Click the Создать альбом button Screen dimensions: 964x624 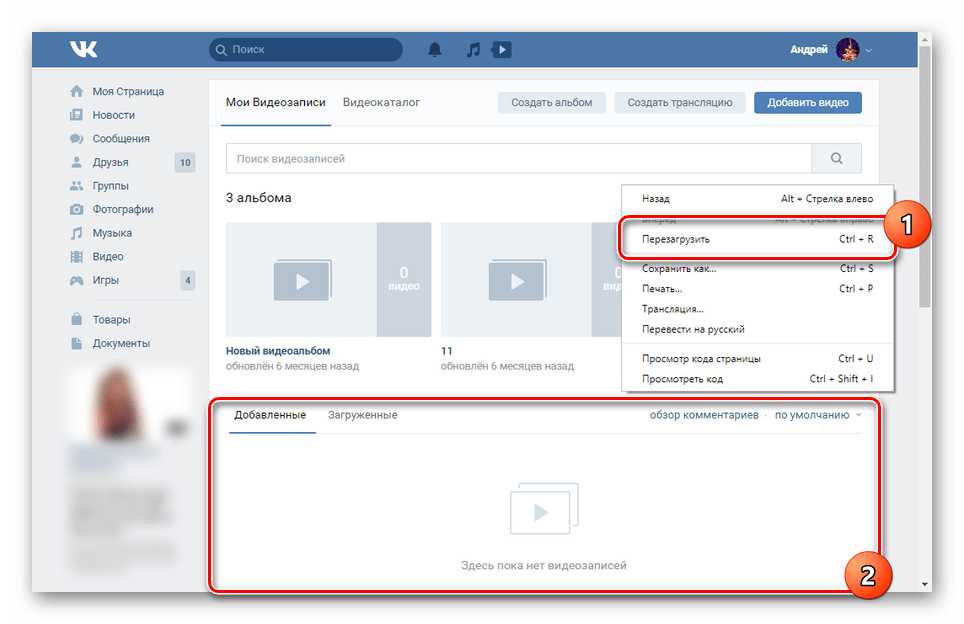coord(551,103)
